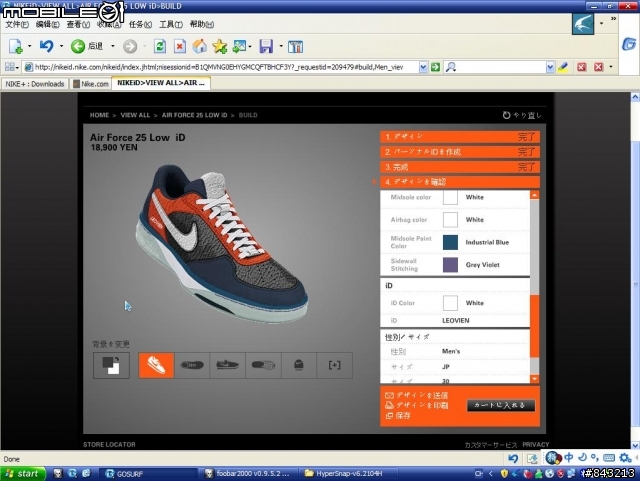The height and width of the screenshot is (481, 640).
Task: Click the Grey Violet color swatch
Action: (450, 265)
